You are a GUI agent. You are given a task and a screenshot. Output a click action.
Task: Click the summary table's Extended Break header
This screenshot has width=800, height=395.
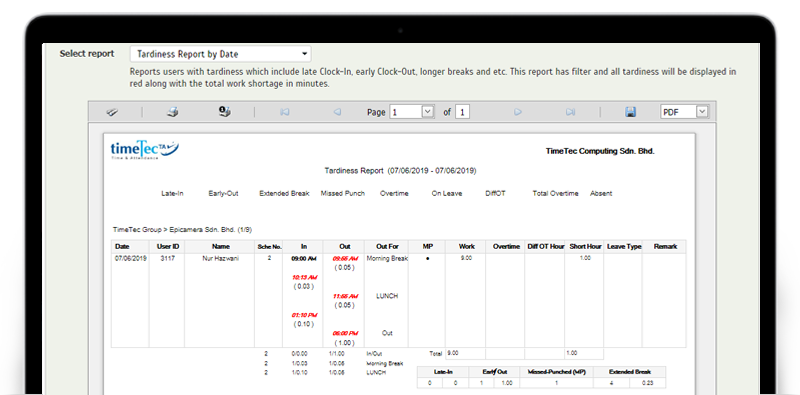(x=630, y=372)
